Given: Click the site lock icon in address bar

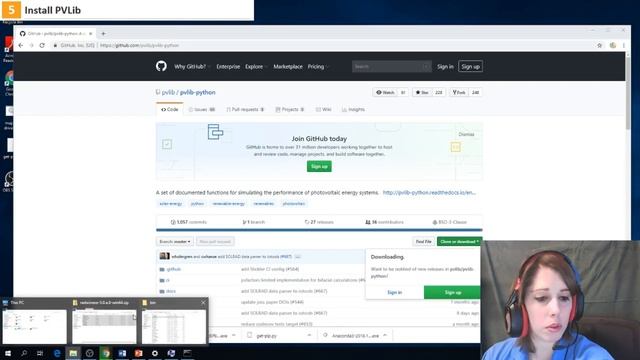Looking at the screenshot, I should [55, 45].
